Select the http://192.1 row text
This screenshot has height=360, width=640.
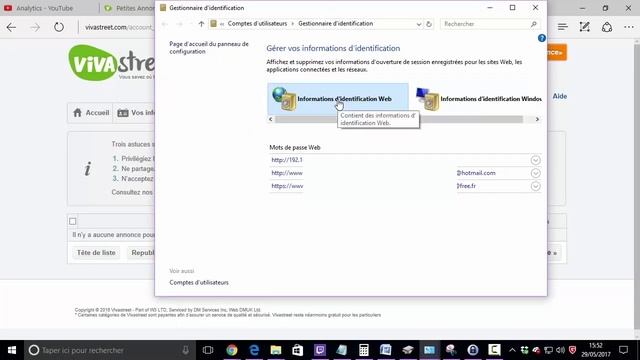click(x=287, y=160)
